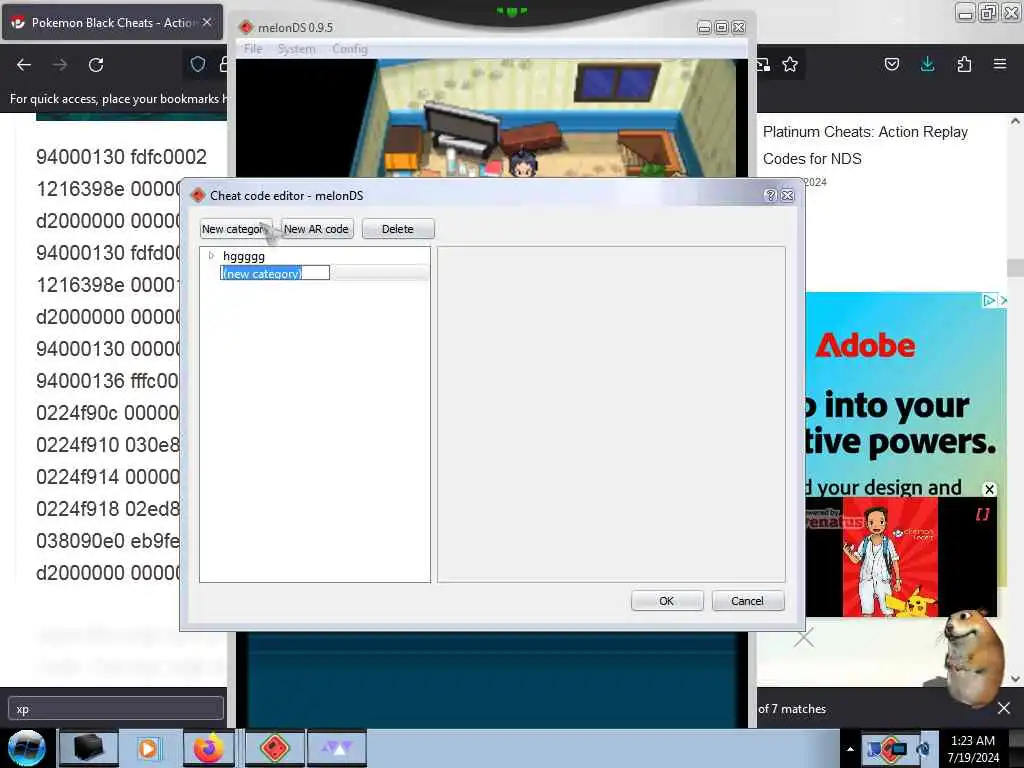Click code line 94000130 fdfc0002

coord(121,157)
